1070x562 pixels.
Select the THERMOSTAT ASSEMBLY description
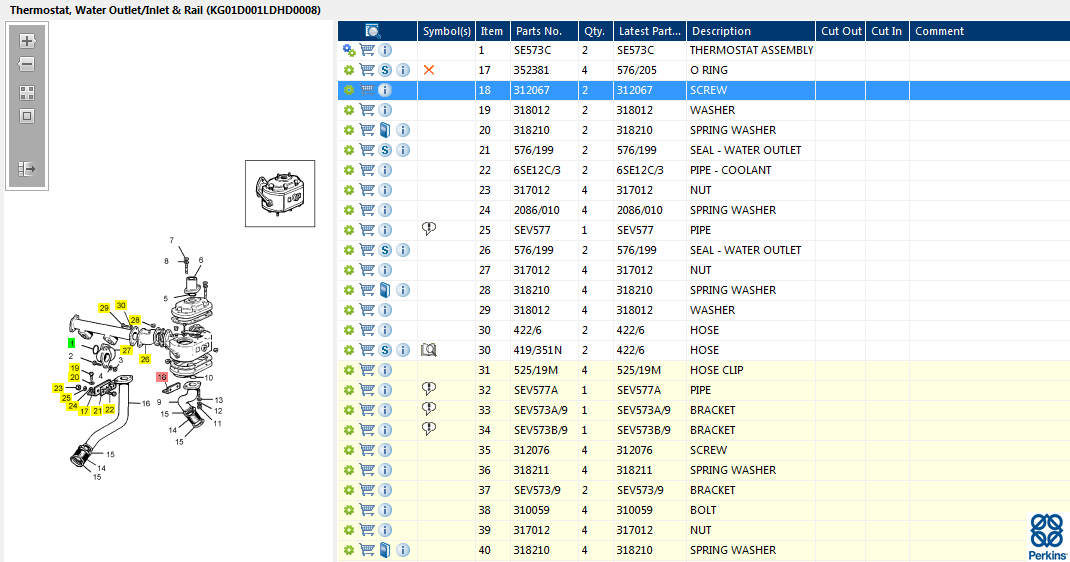click(x=751, y=50)
